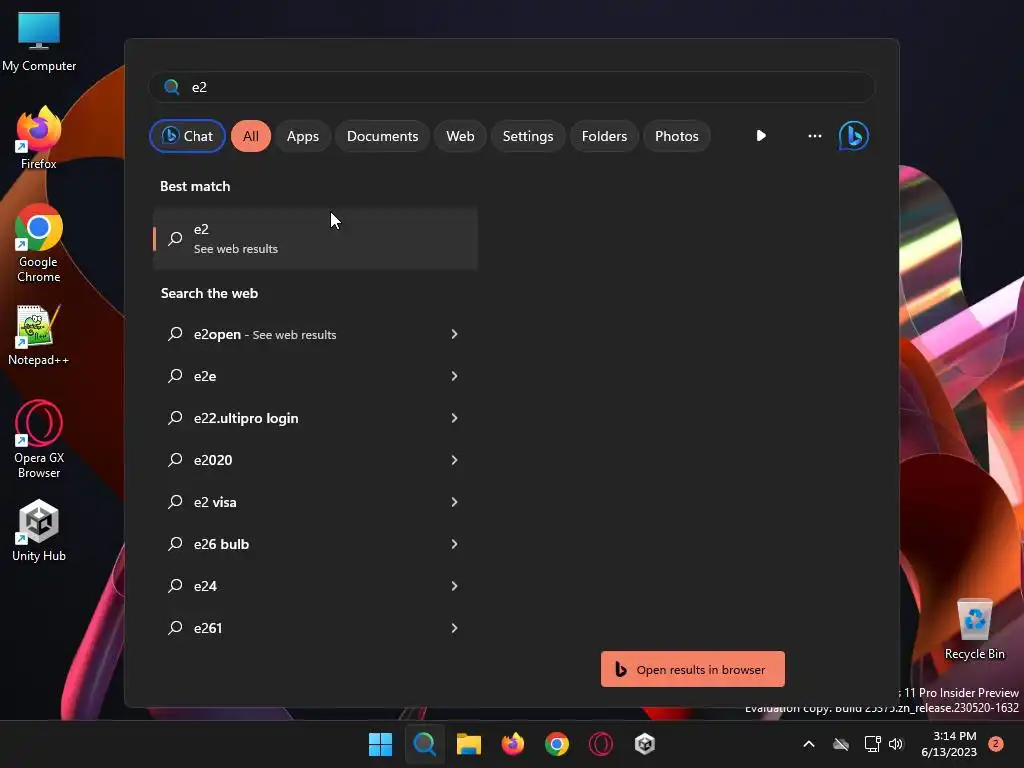The height and width of the screenshot is (768, 1024).
Task: Select the e261 suggestion text
Action: click(x=208, y=628)
